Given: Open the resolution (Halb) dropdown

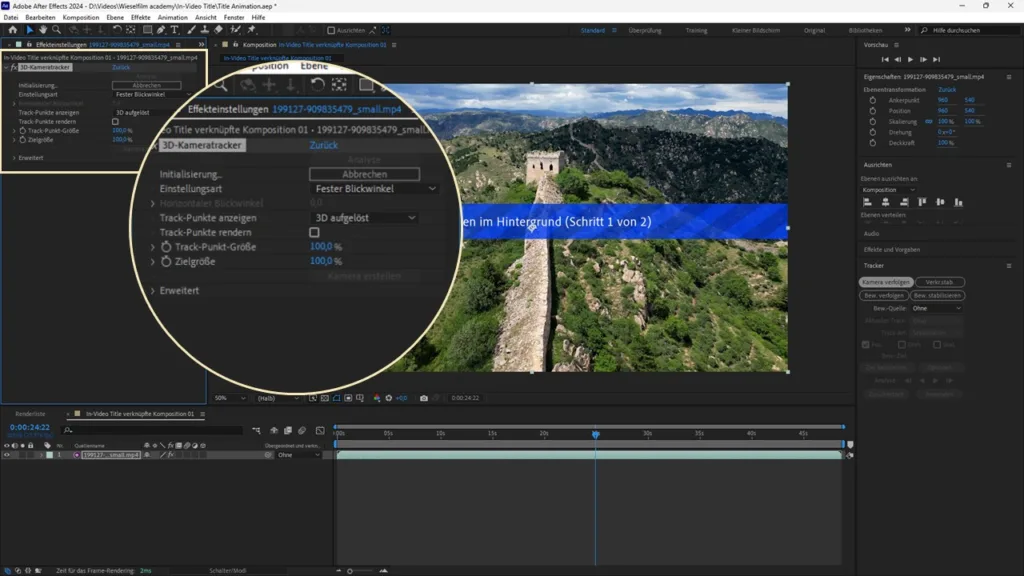Looking at the screenshot, I should pos(278,398).
